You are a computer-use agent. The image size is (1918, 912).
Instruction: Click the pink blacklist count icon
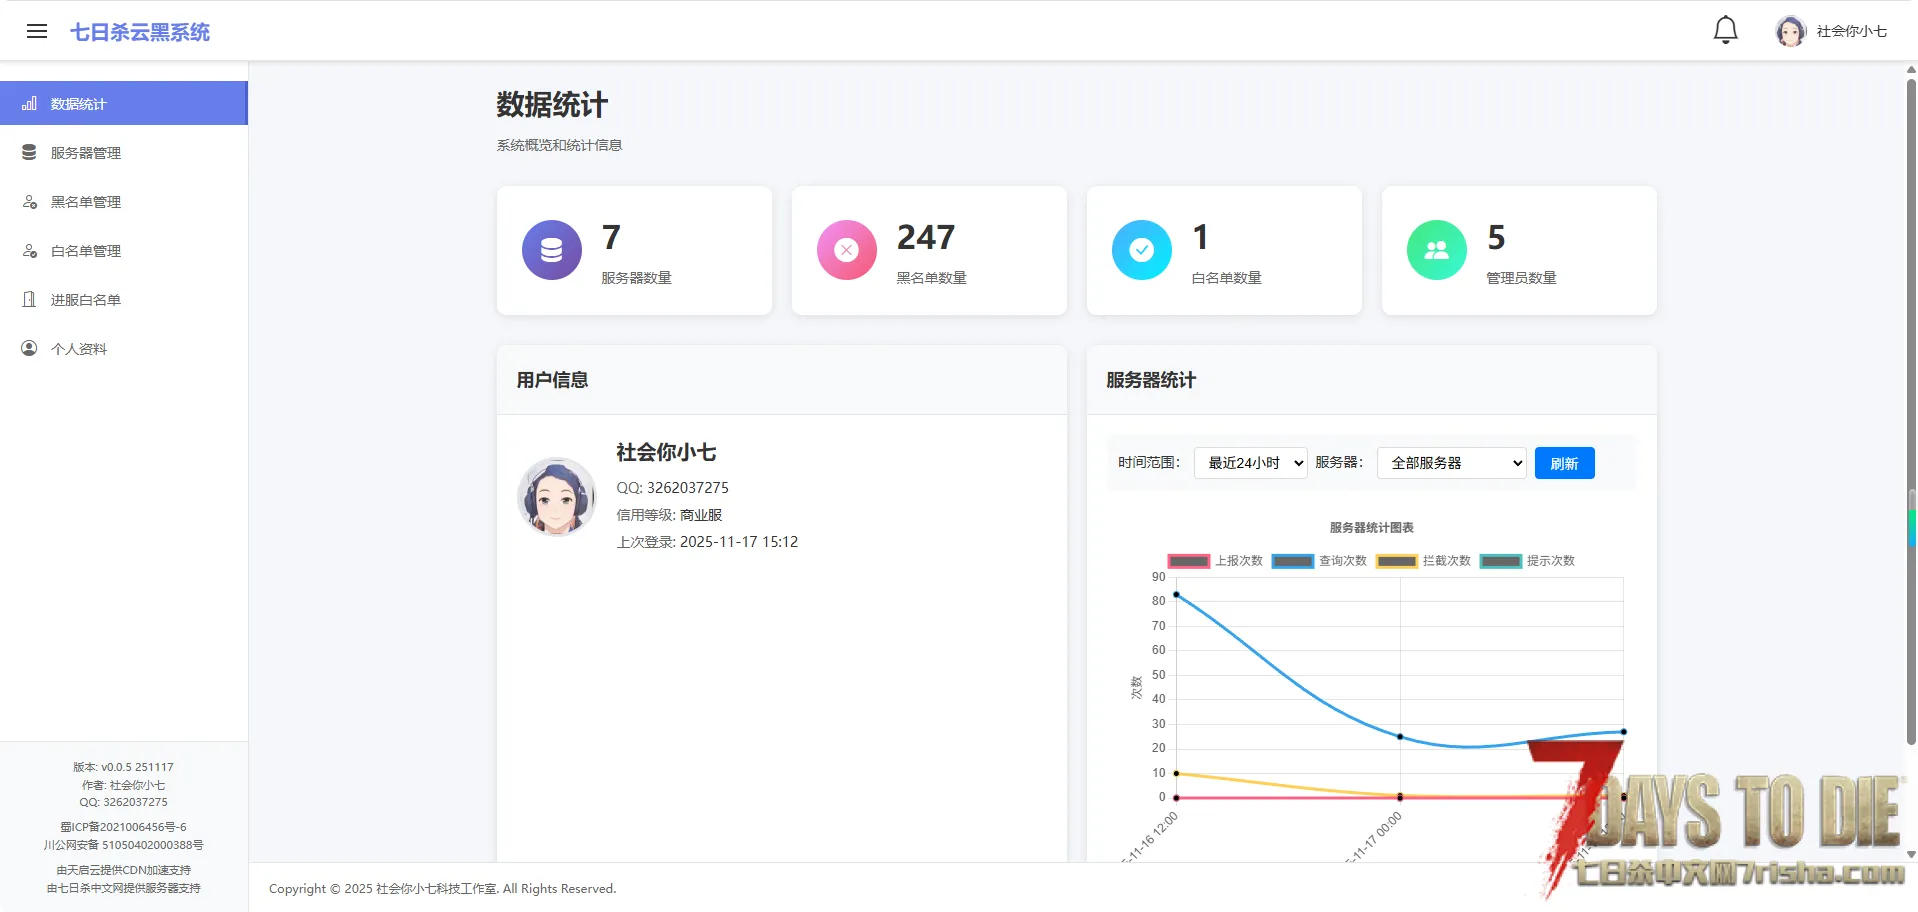pos(846,250)
